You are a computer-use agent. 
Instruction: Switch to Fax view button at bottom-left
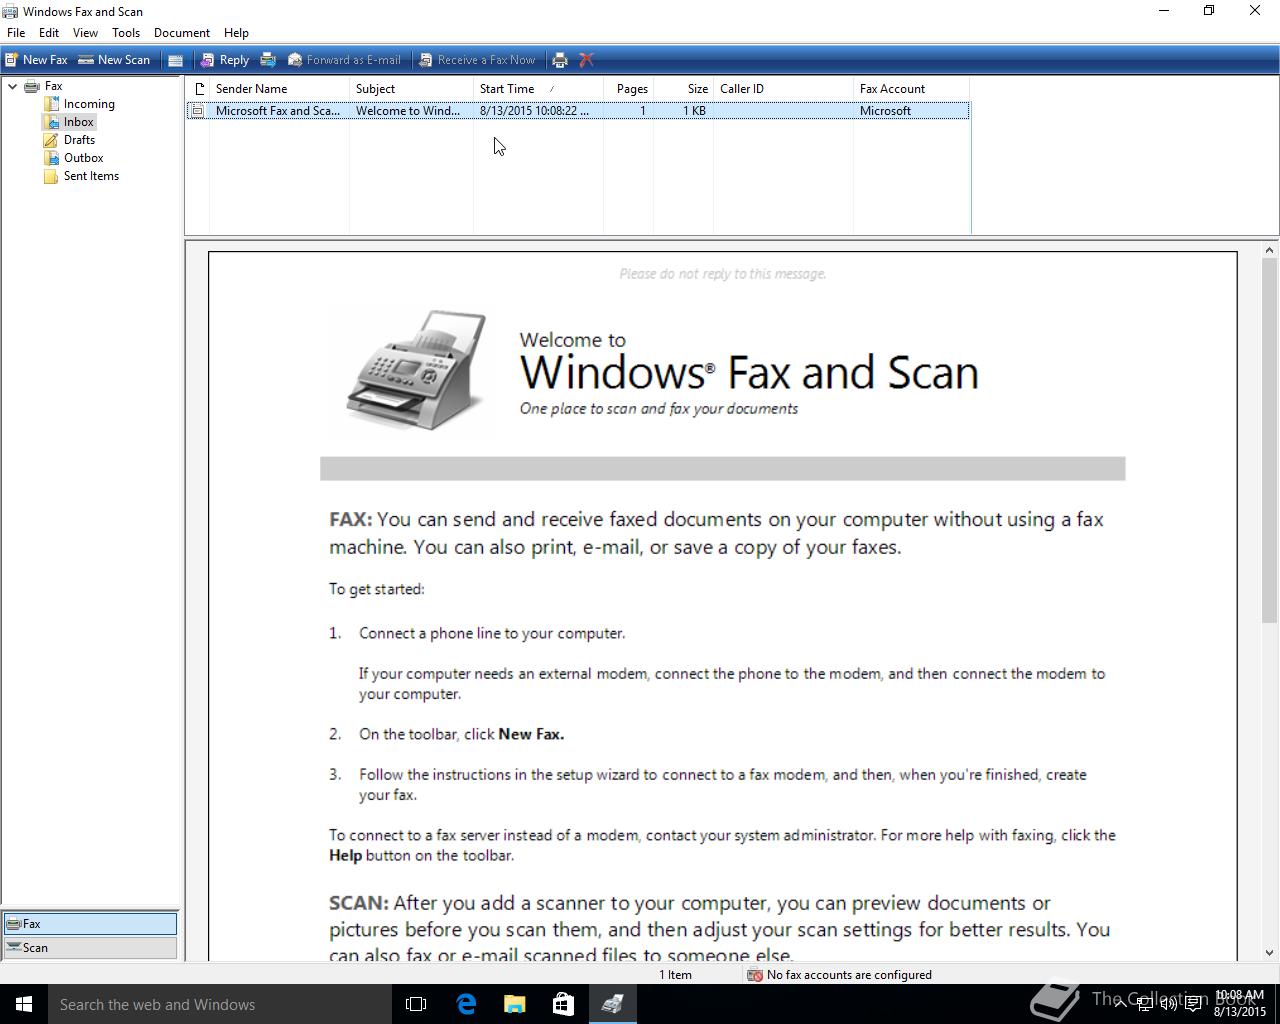point(90,924)
